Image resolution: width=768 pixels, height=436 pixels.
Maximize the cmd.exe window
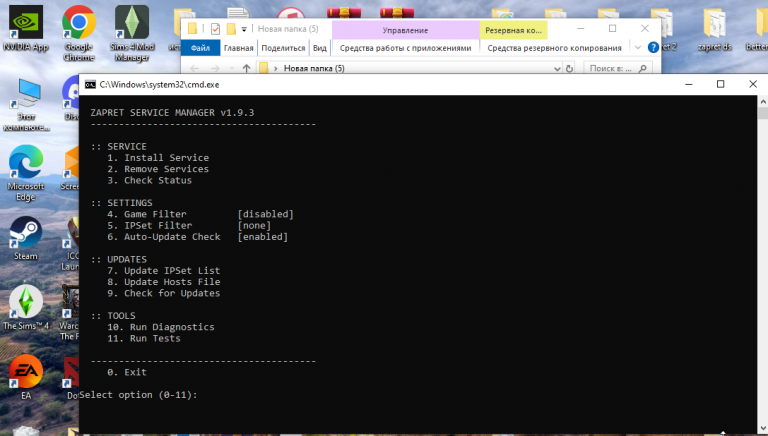(x=720, y=84)
